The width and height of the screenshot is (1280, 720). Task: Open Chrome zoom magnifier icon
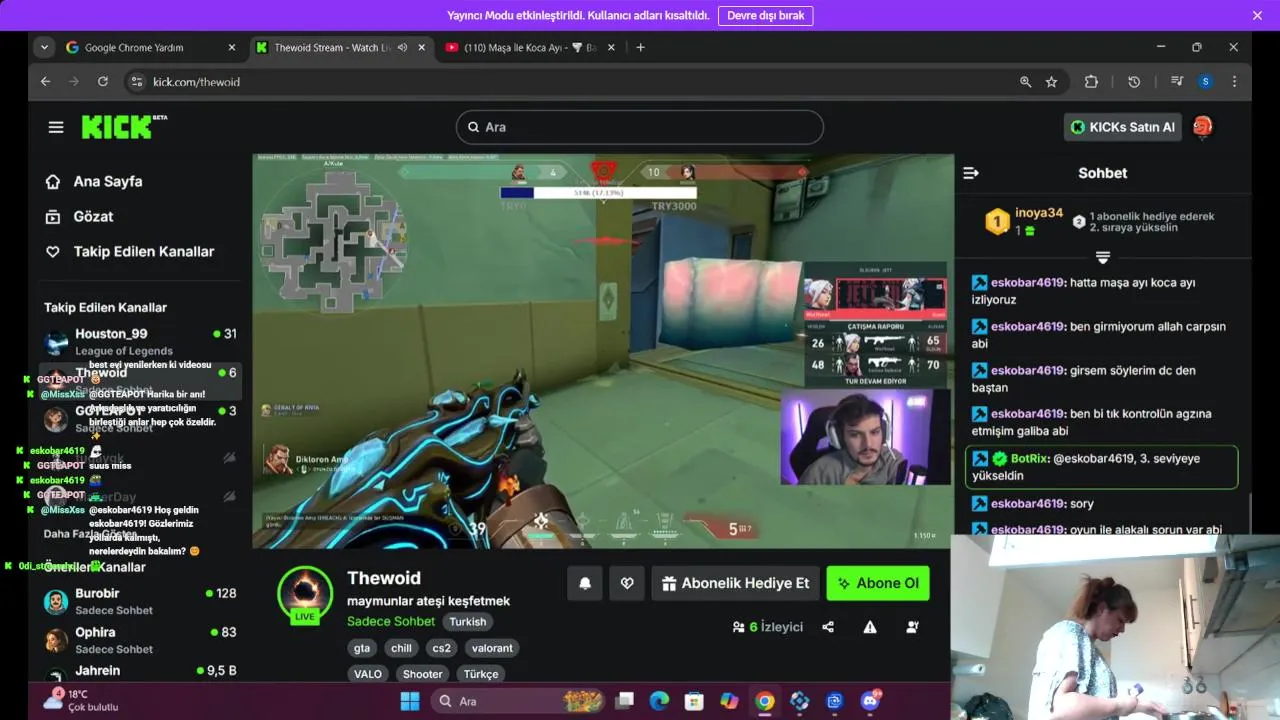[1025, 82]
